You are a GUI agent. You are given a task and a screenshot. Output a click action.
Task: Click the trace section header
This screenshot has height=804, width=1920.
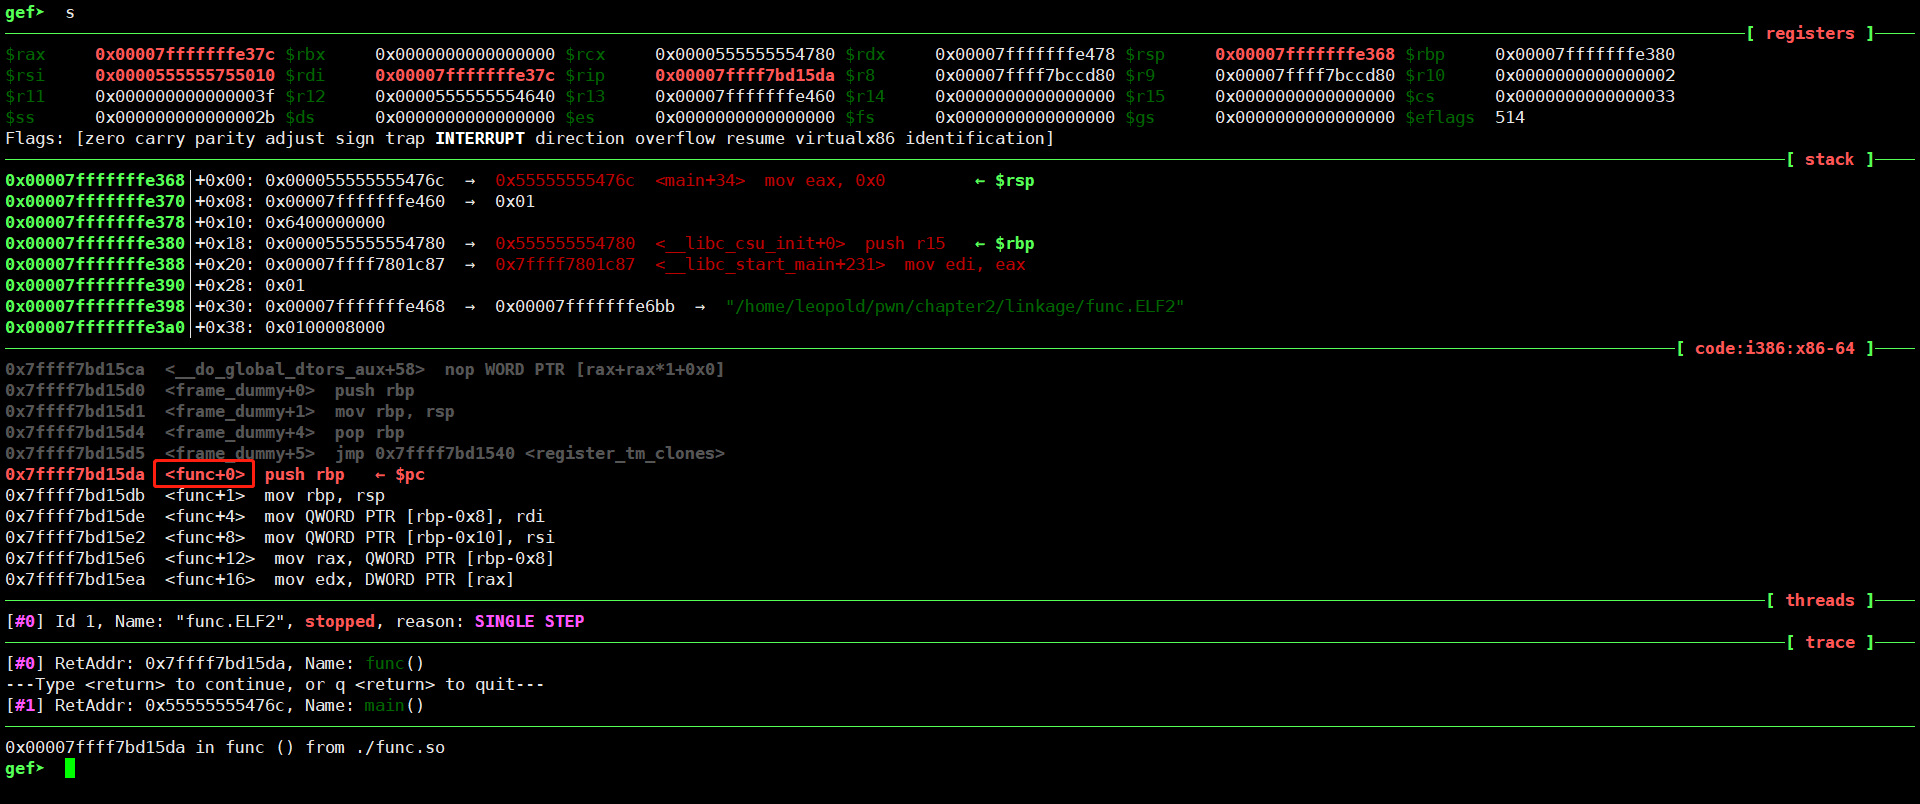click(1830, 642)
